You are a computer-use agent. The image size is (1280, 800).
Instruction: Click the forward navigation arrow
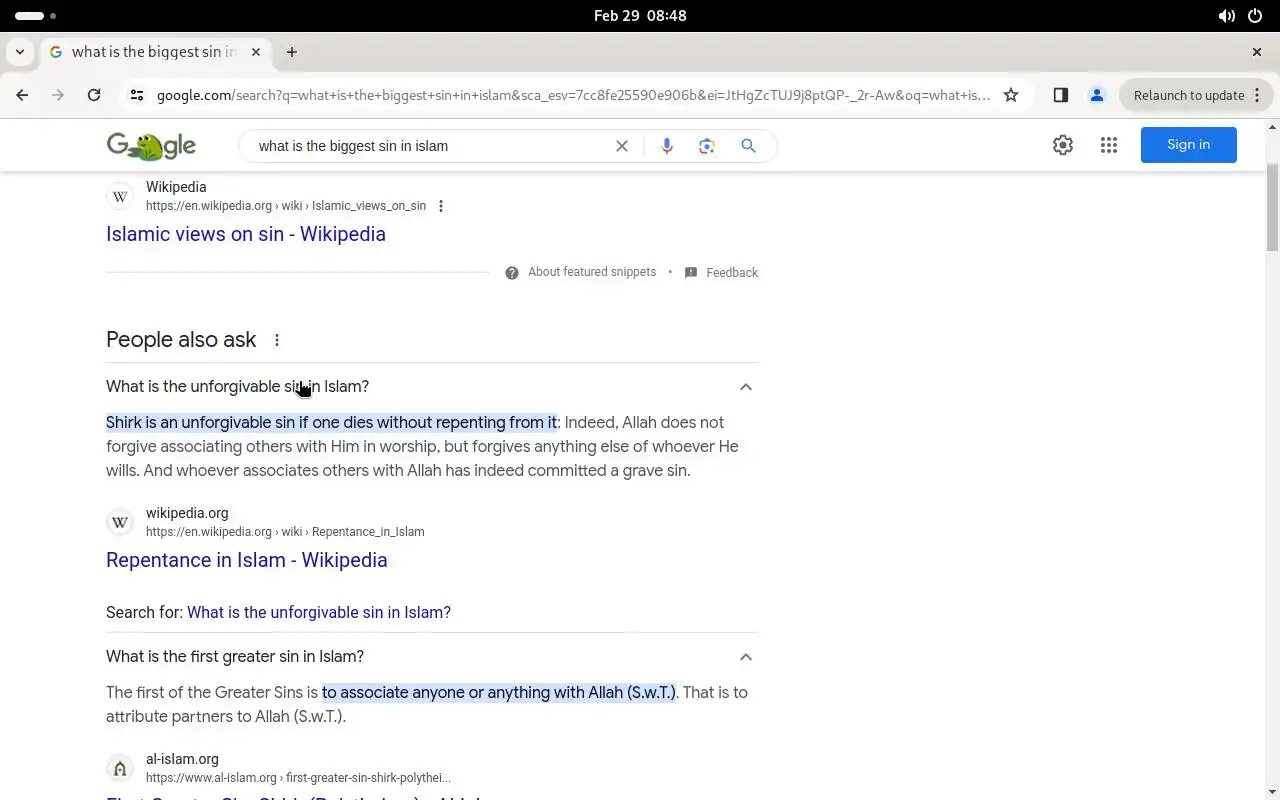pyautogui.click(x=58, y=95)
